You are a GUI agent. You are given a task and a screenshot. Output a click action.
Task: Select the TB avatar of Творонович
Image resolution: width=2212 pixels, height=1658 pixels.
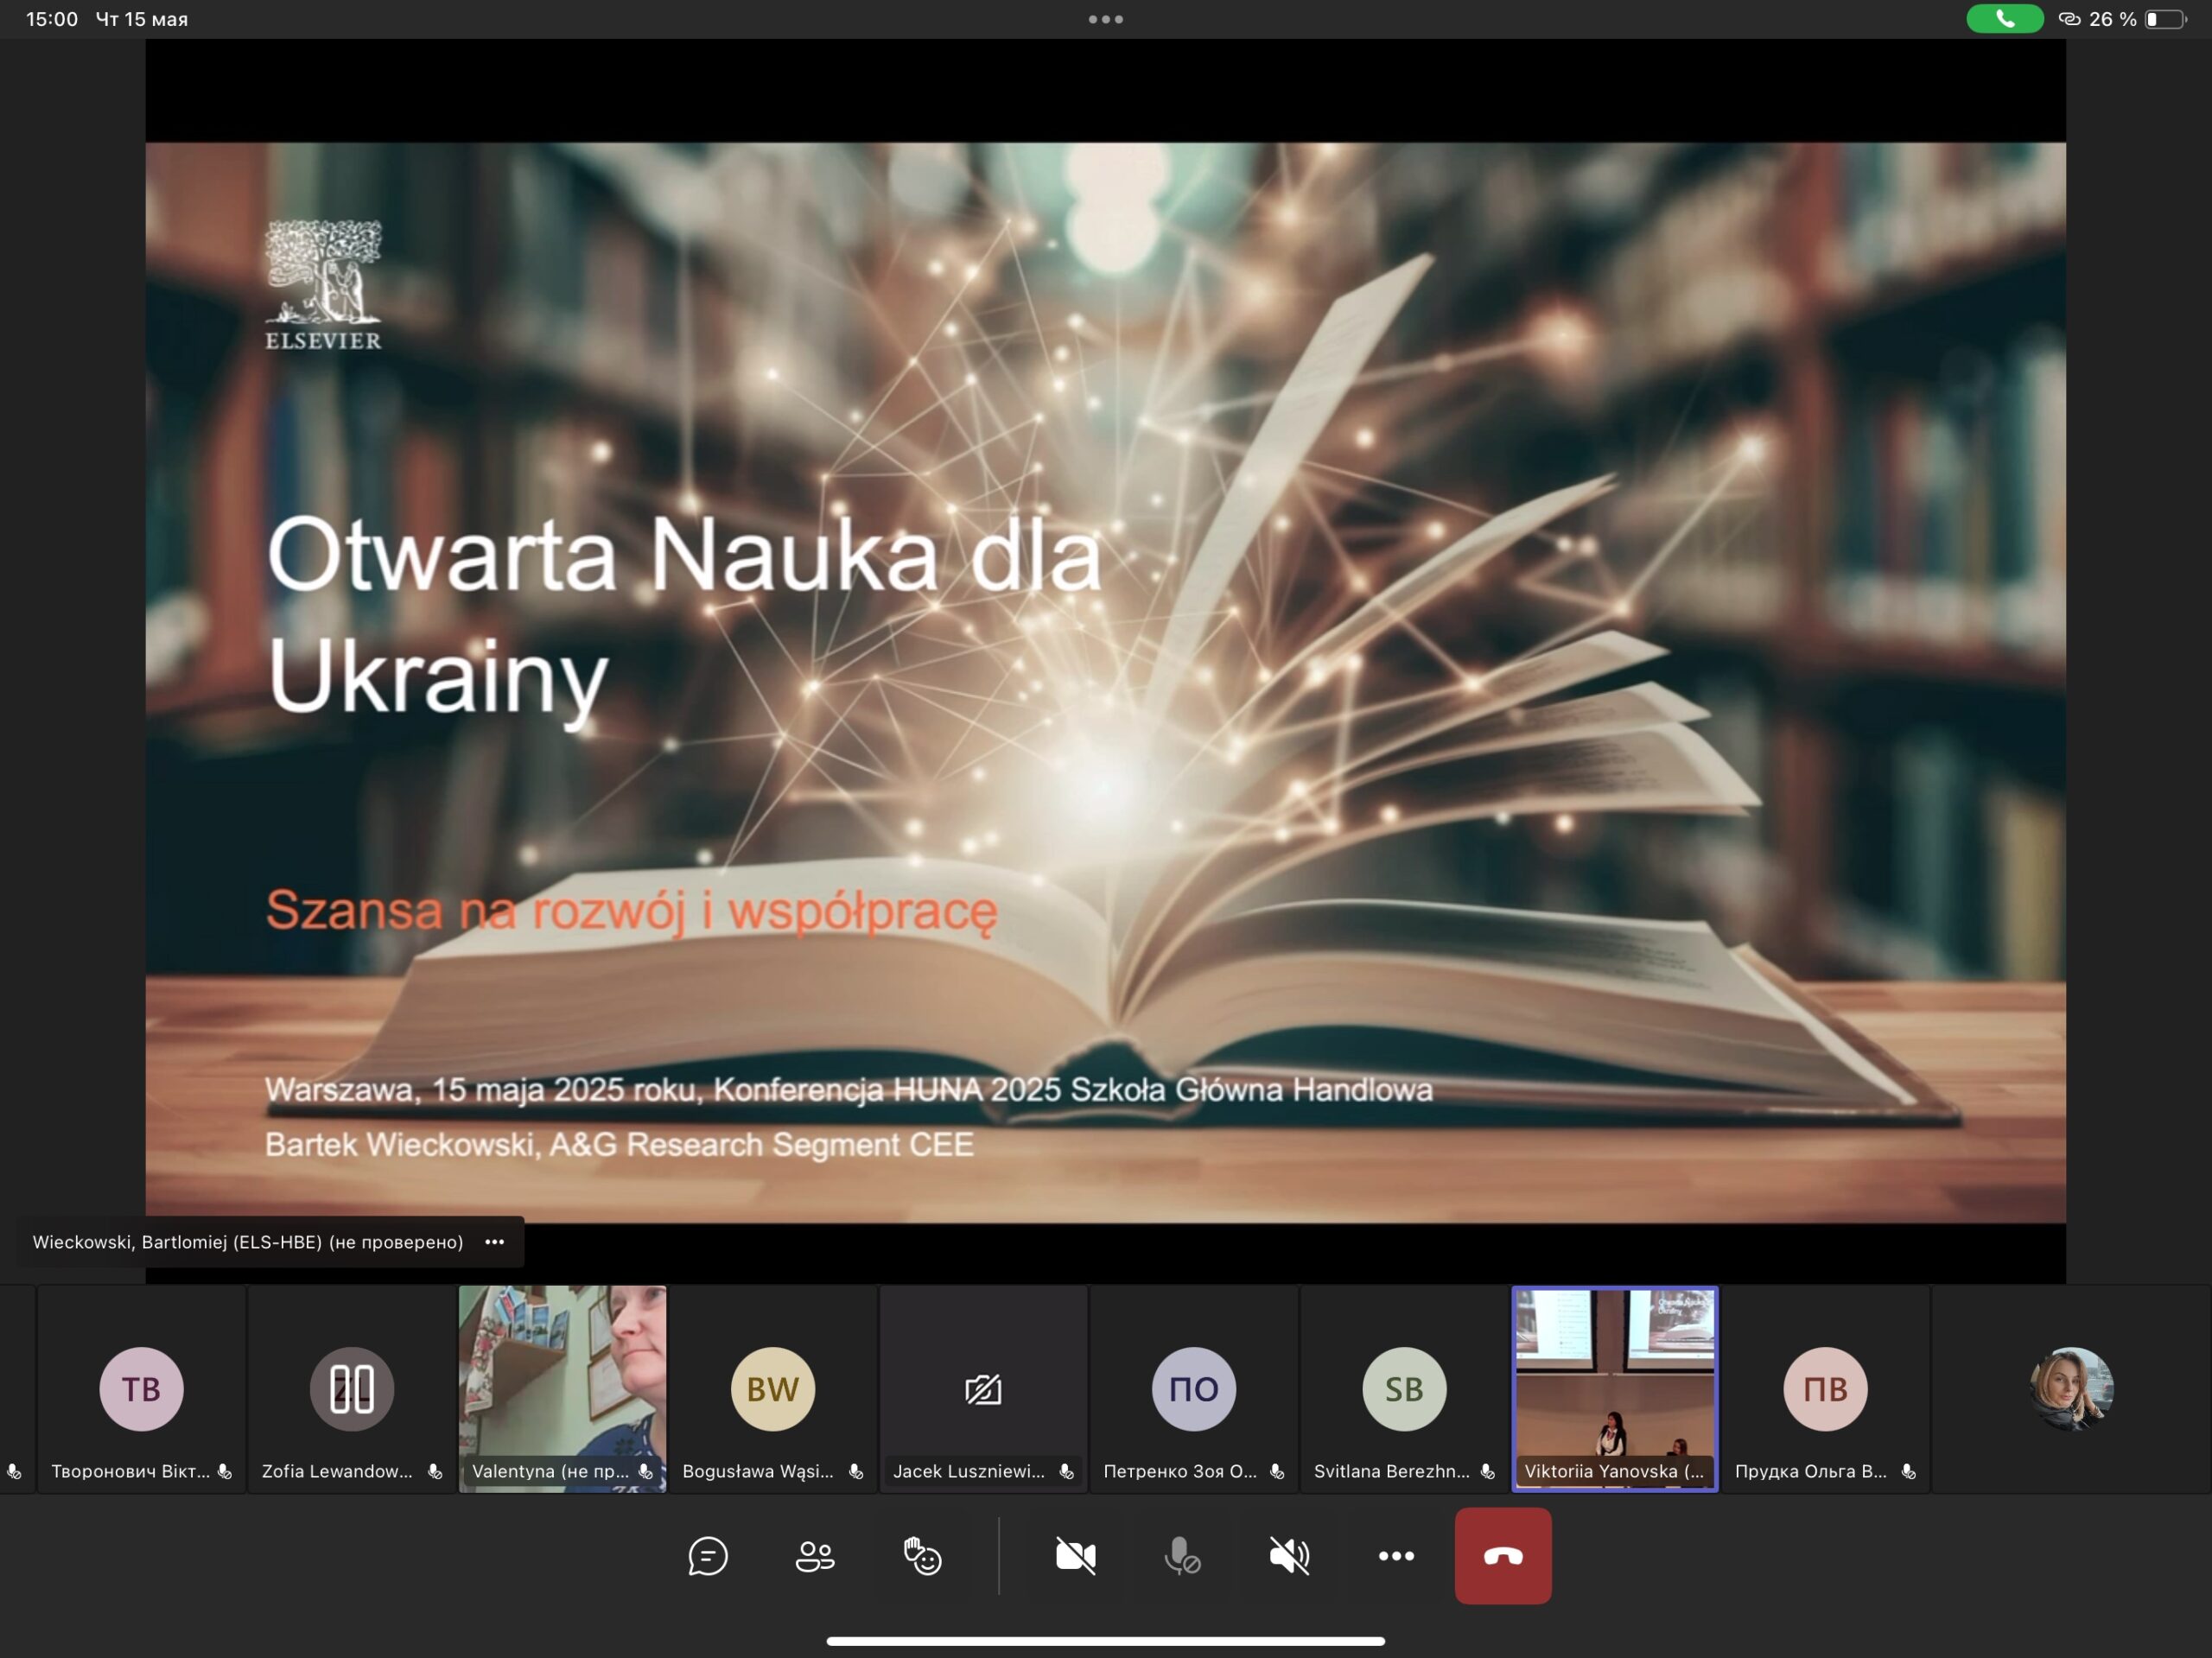[141, 1388]
